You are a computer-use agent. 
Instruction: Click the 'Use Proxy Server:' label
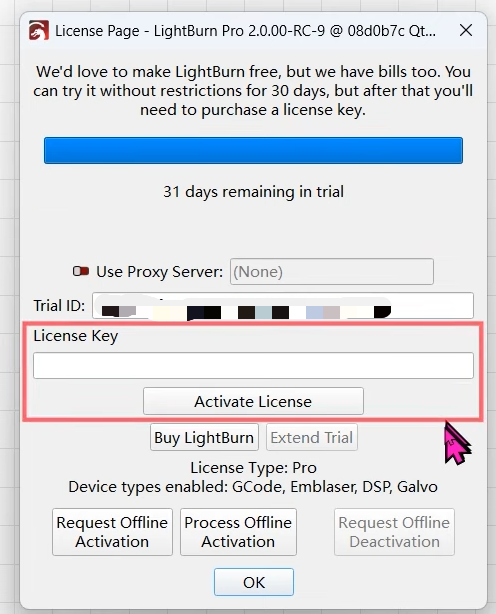tap(160, 272)
